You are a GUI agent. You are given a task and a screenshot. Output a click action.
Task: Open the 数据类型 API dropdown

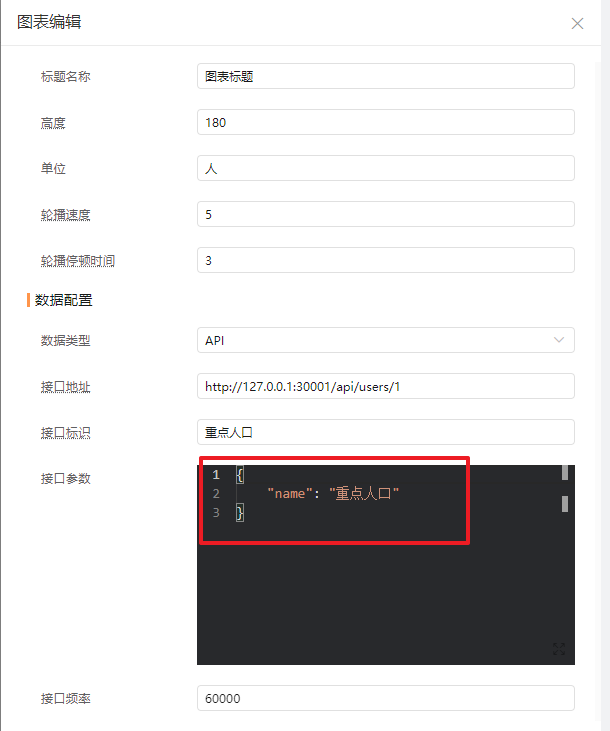pyautogui.click(x=386, y=340)
